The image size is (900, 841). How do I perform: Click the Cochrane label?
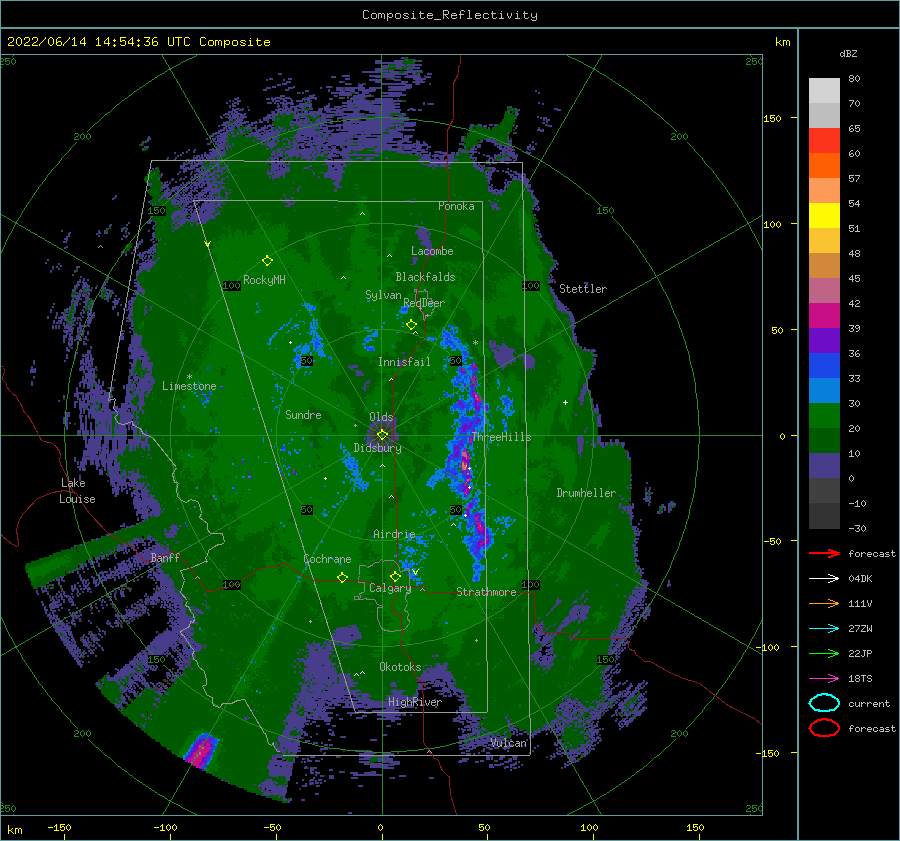[327, 559]
